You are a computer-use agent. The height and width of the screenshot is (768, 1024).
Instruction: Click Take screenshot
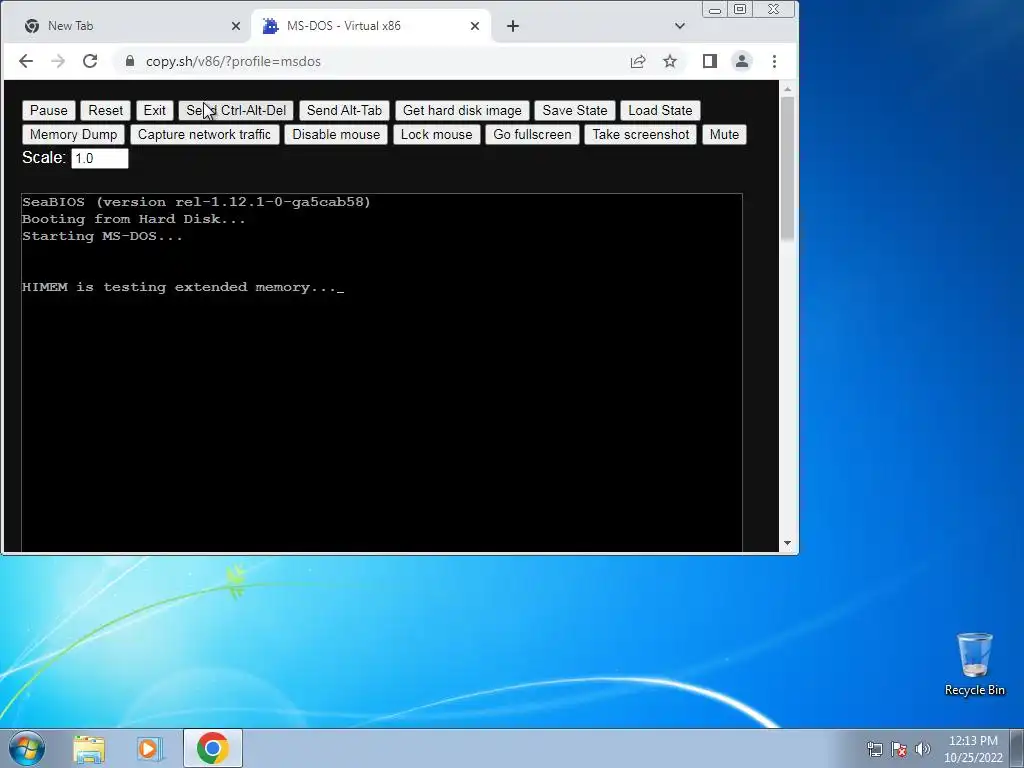tap(641, 135)
